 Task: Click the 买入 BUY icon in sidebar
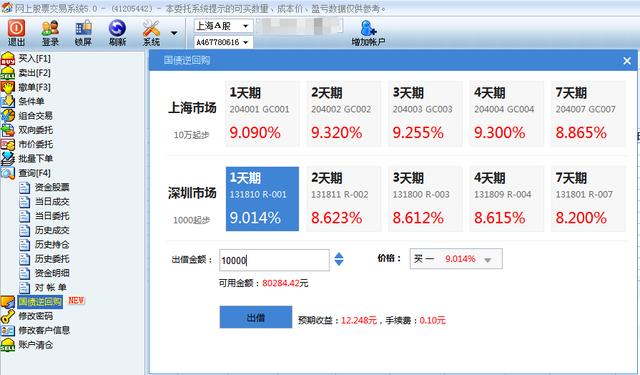click(x=8, y=59)
